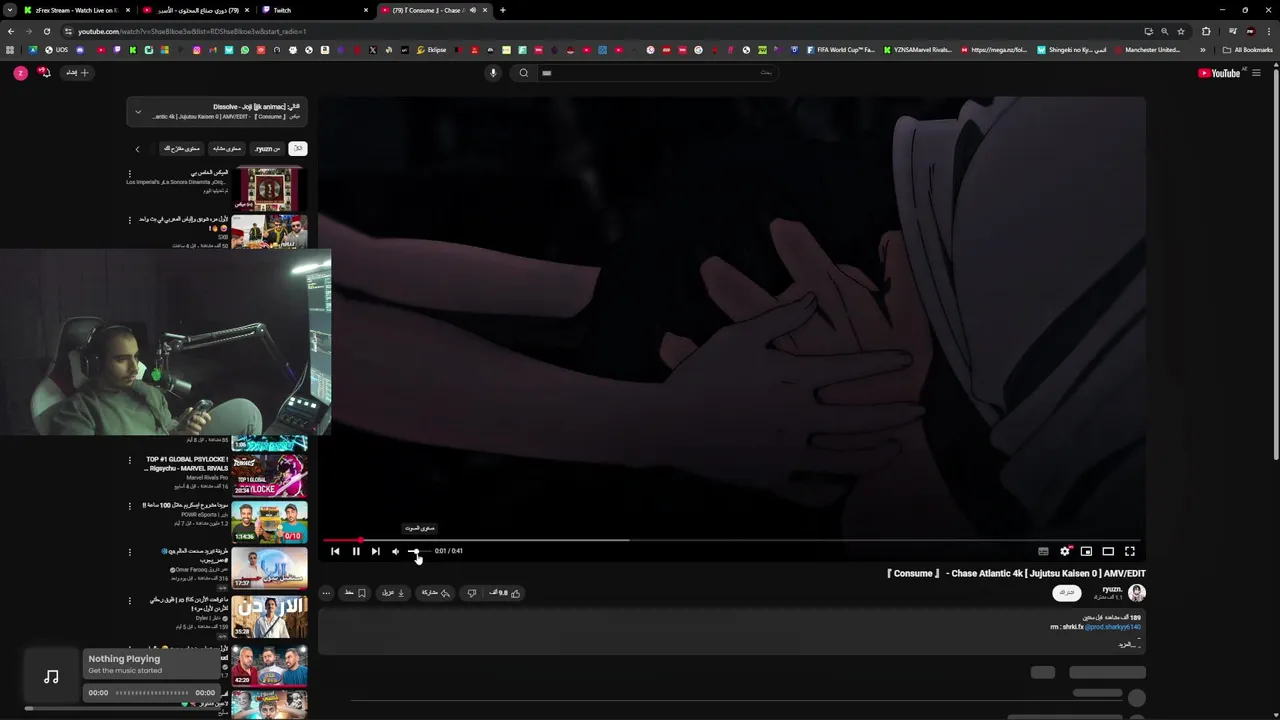The width and height of the screenshot is (1280, 720).
Task: Click the music note widget icon
Action: click(51, 677)
